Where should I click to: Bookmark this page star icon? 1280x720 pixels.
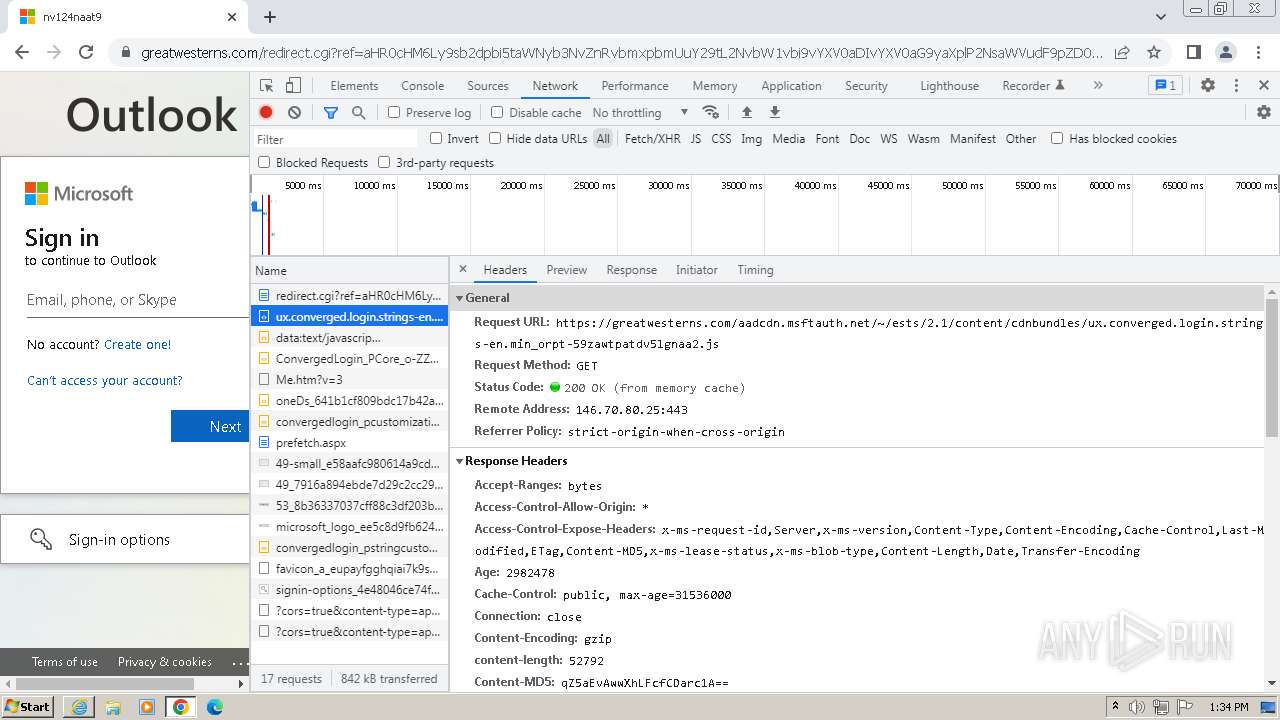pyautogui.click(x=1154, y=52)
